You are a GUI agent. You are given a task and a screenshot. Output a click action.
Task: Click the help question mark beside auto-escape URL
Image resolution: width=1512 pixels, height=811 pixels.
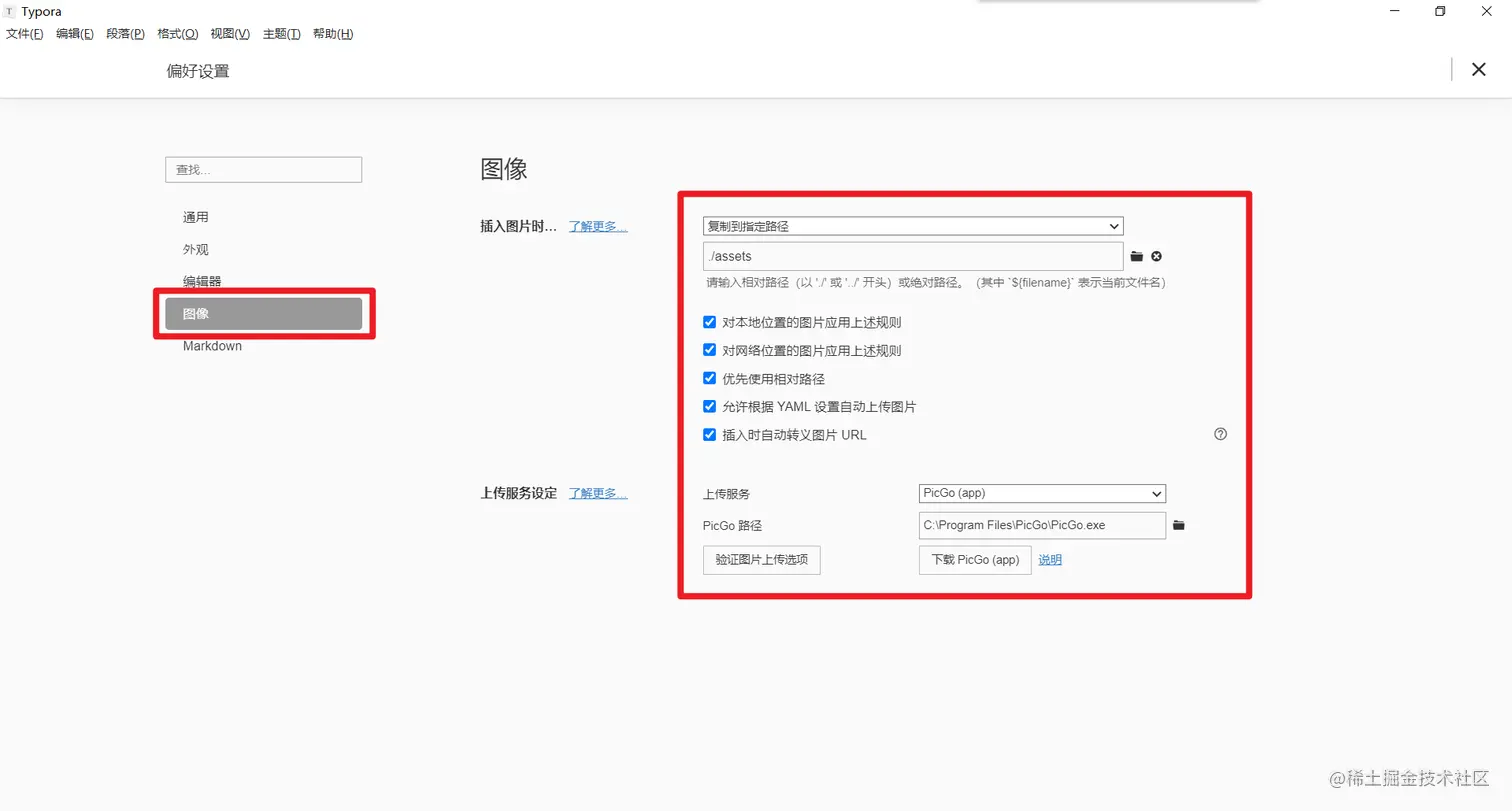pos(1220,434)
